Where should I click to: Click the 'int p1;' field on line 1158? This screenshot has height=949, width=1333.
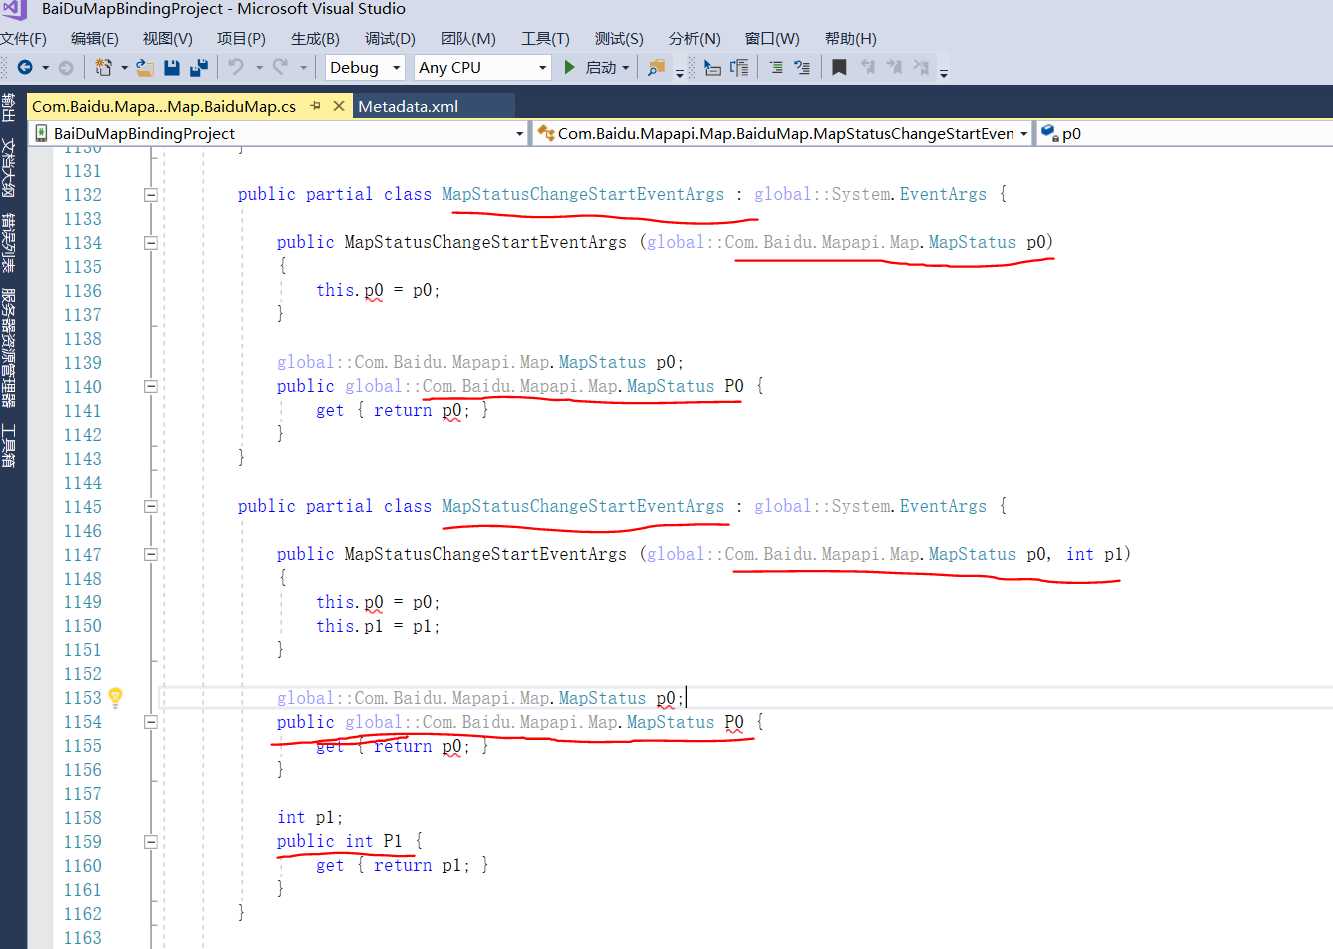(x=310, y=818)
